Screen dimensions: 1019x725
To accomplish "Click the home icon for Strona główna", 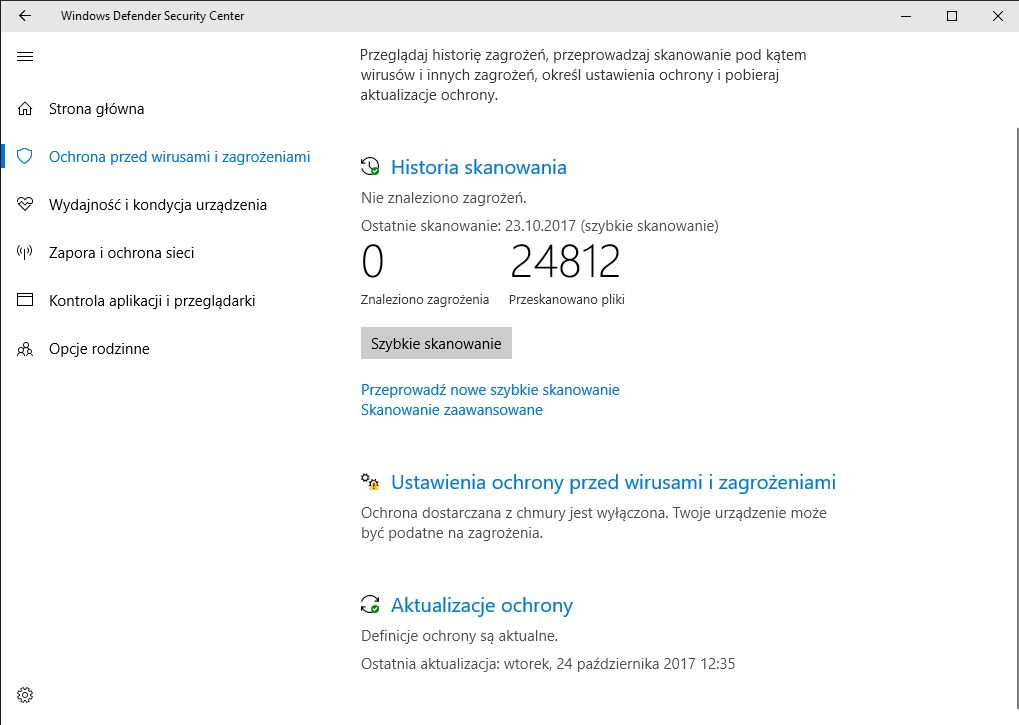I will pos(25,108).
